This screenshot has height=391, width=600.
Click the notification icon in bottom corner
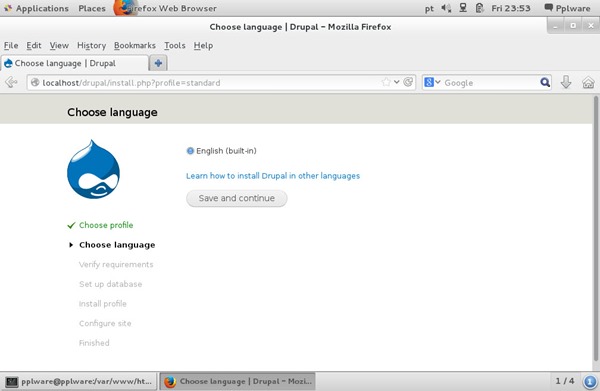point(590,381)
